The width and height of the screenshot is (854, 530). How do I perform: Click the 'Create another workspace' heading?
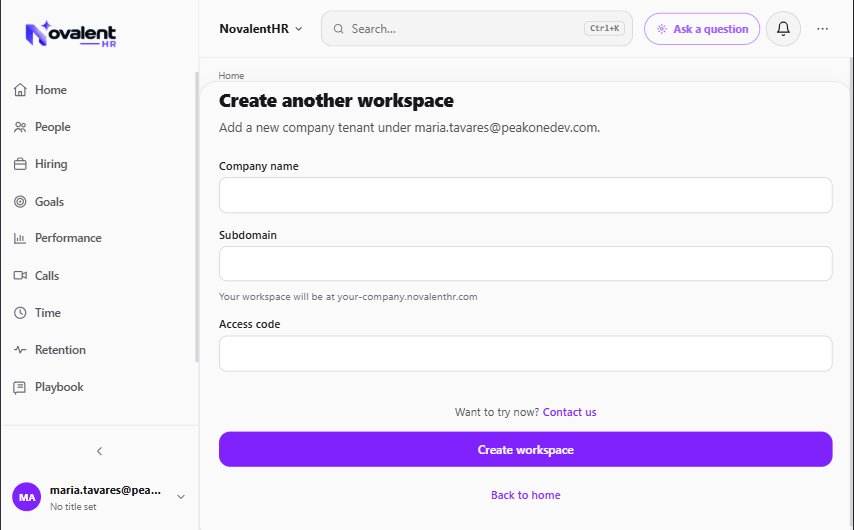336,101
